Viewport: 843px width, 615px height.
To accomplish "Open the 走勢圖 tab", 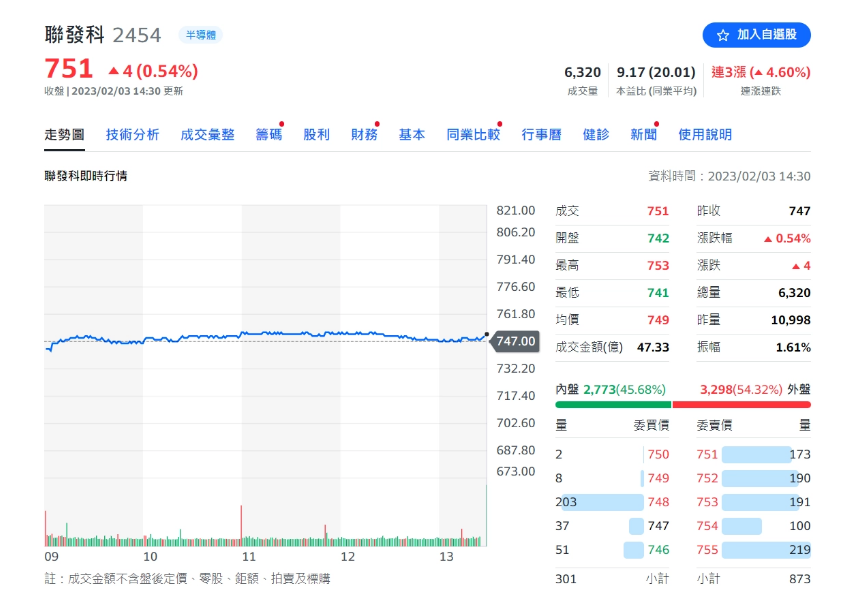I will click(x=64, y=134).
